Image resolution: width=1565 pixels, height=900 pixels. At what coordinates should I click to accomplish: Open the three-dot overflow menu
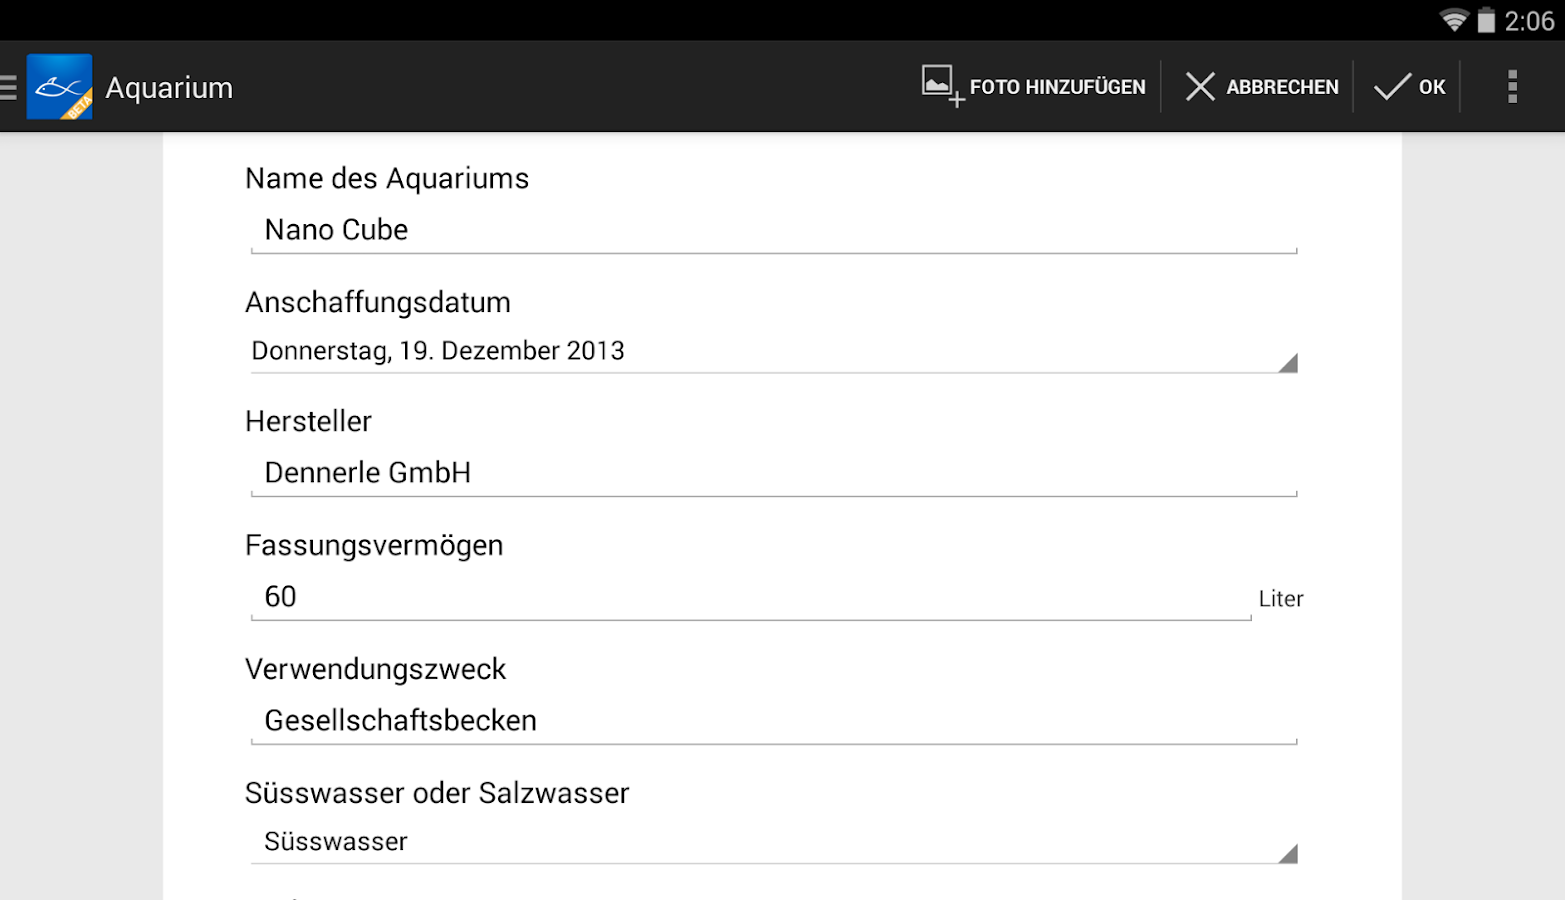pyautogui.click(x=1512, y=87)
